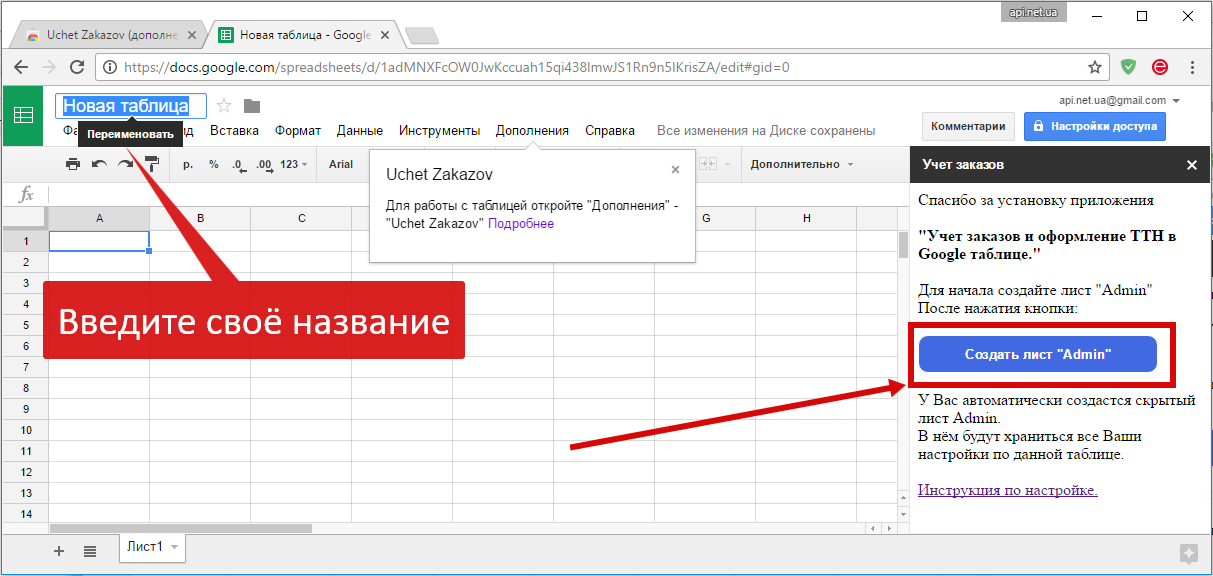Click the print icon
The height and width of the screenshot is (576, 1213).
pyautogui.click(x=72, y=164)
